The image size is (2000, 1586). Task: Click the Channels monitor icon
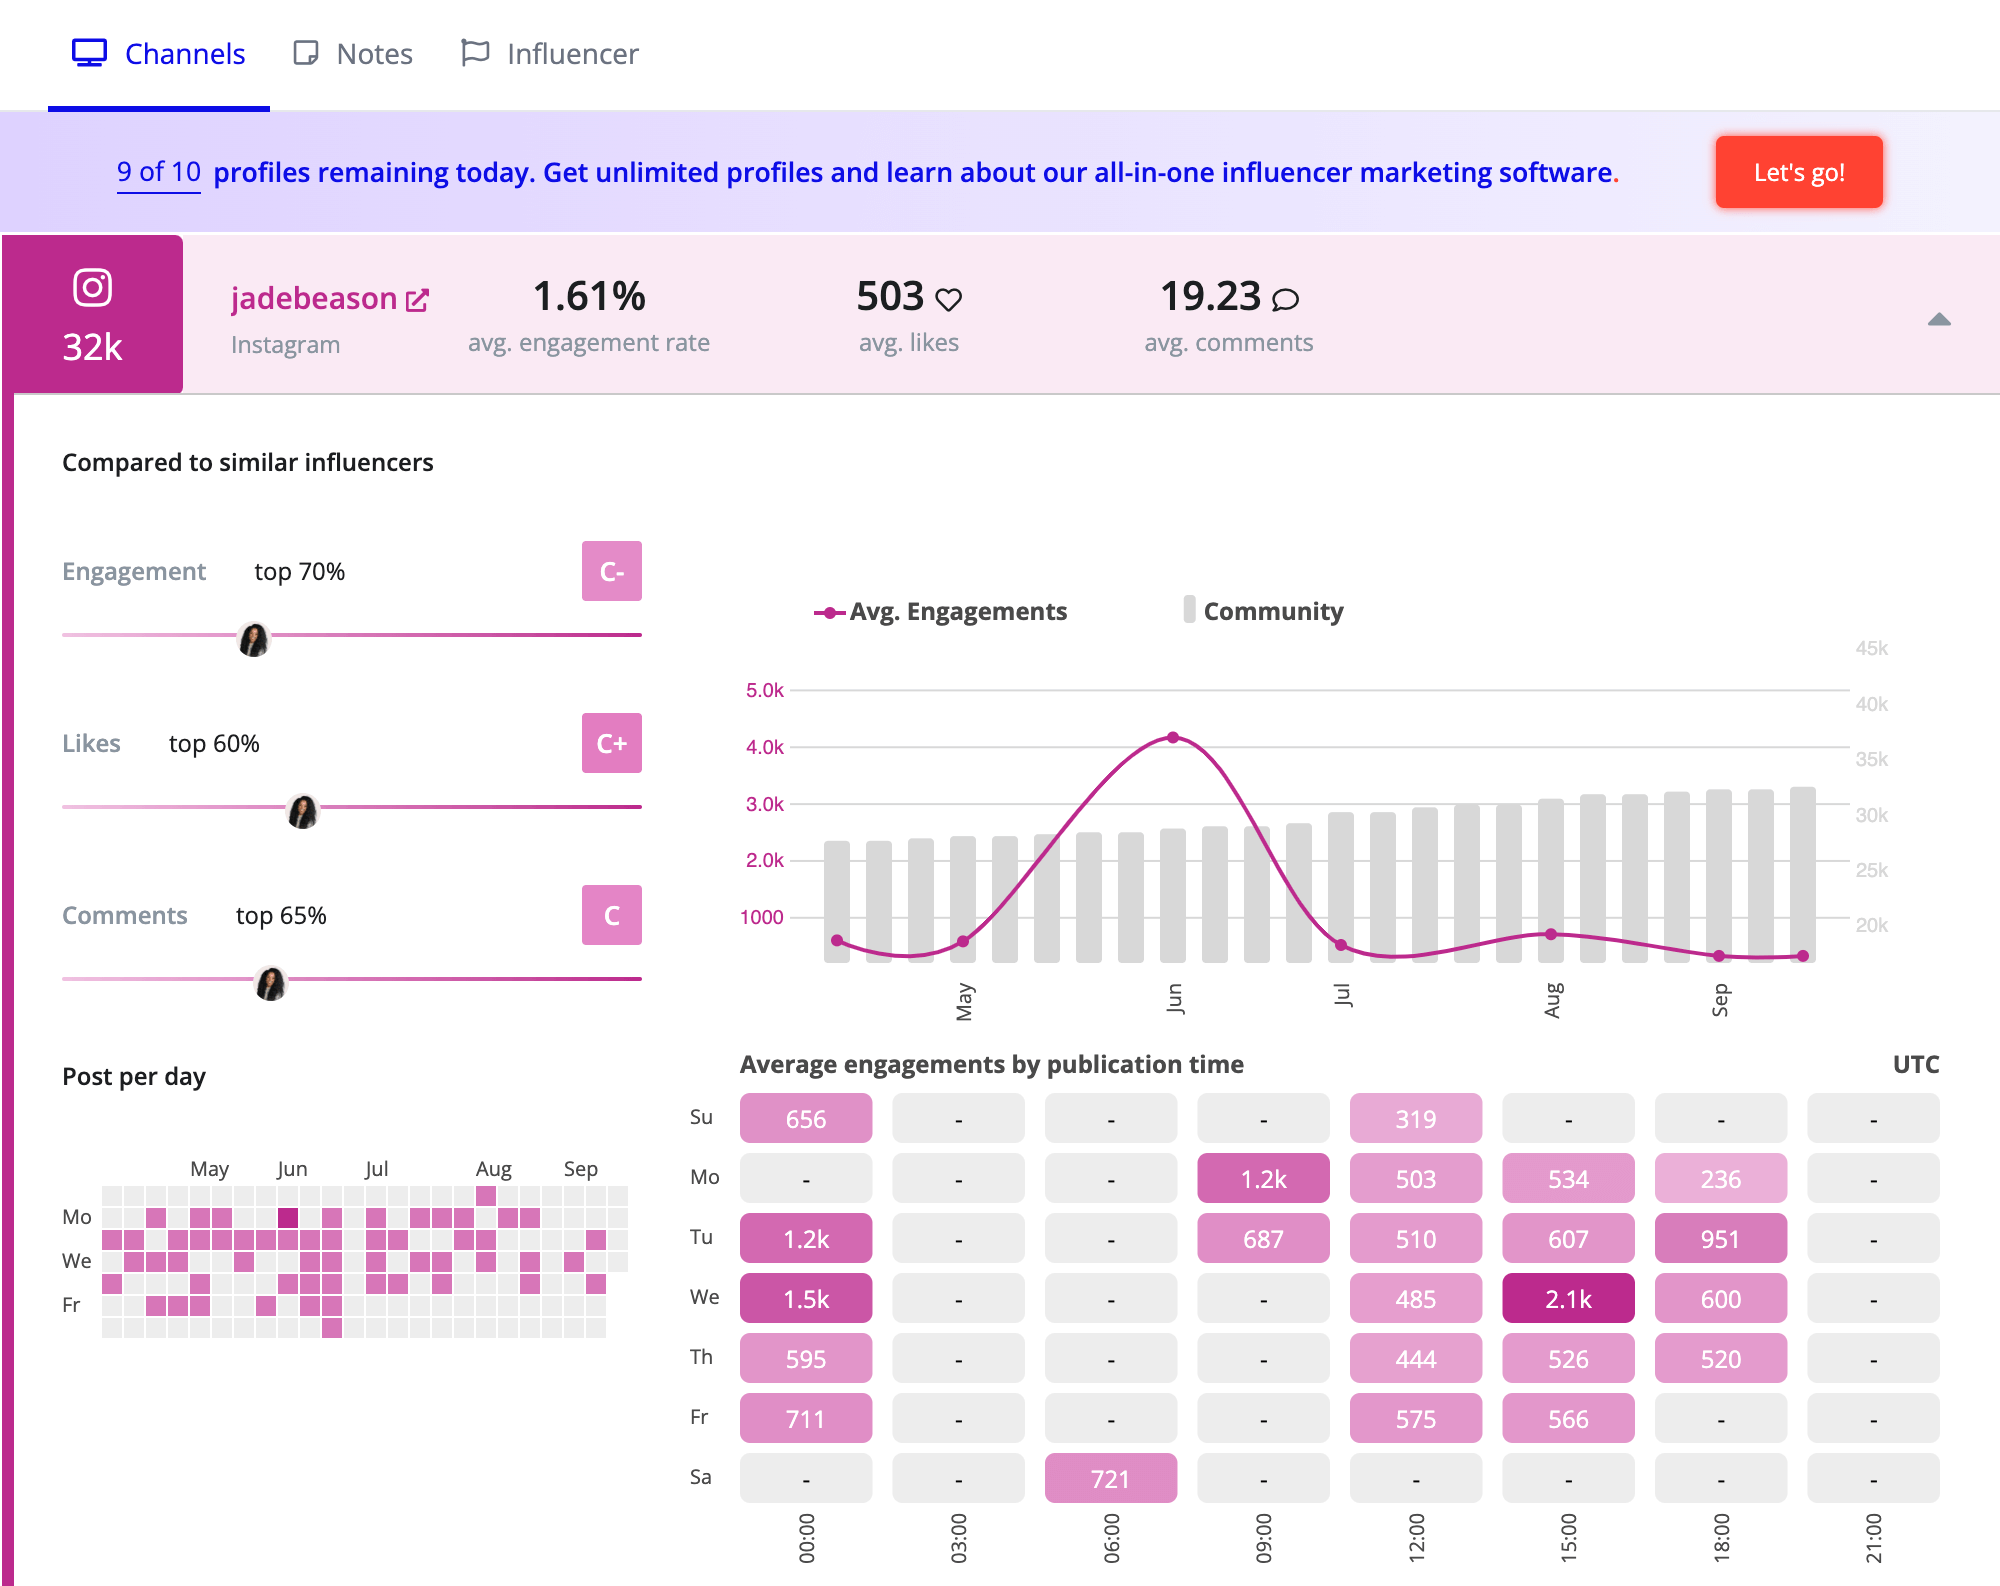[x=89, y=53]
